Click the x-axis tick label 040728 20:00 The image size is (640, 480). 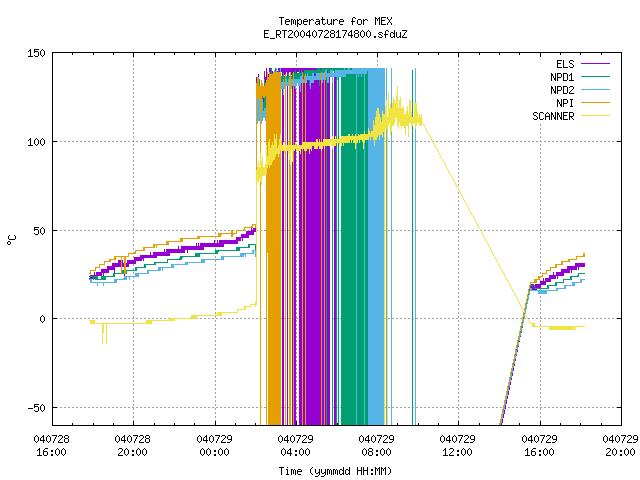click(133, 446)
